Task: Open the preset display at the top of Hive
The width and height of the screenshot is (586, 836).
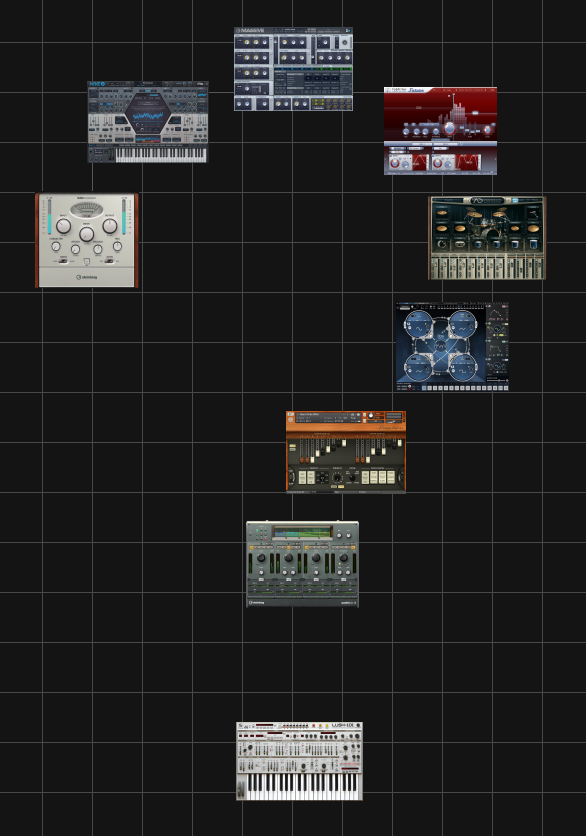Action: tap(148, 84)
